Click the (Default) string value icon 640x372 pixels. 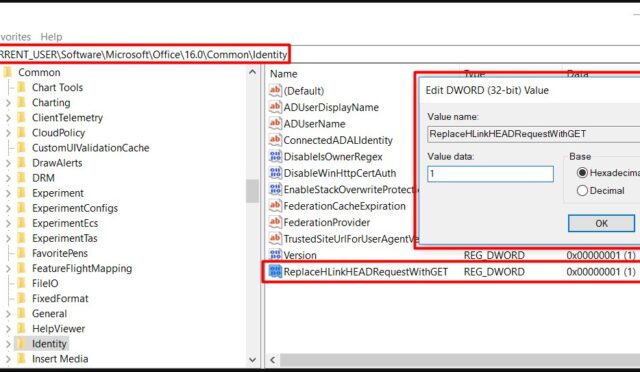tap(275, 90)
